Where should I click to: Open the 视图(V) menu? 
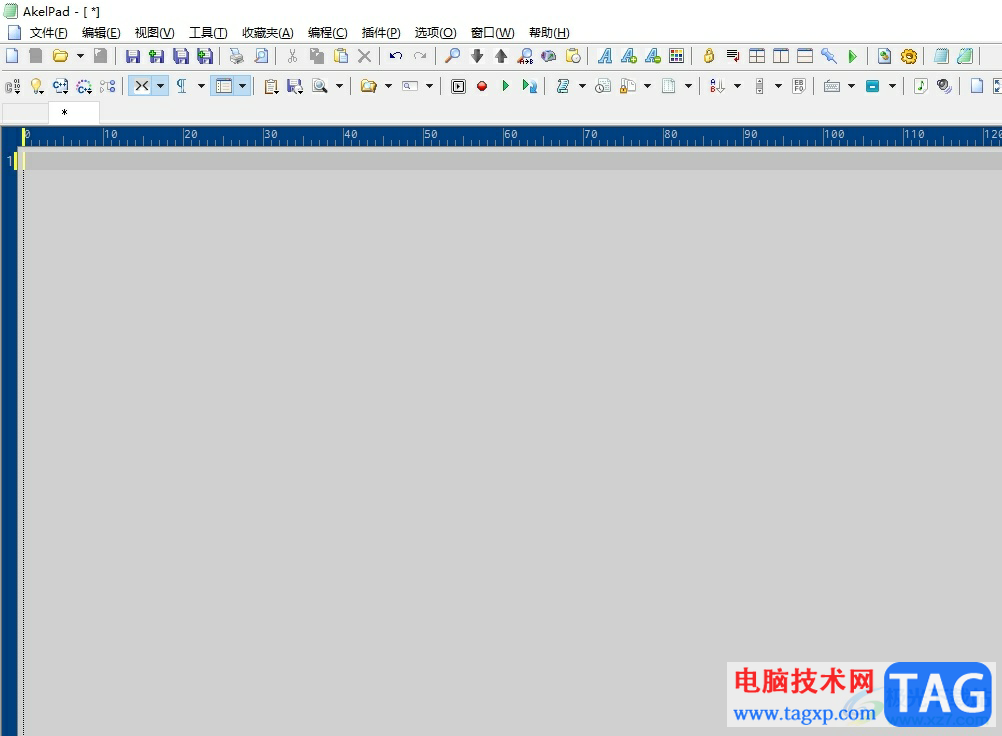(x=154, y=33)
